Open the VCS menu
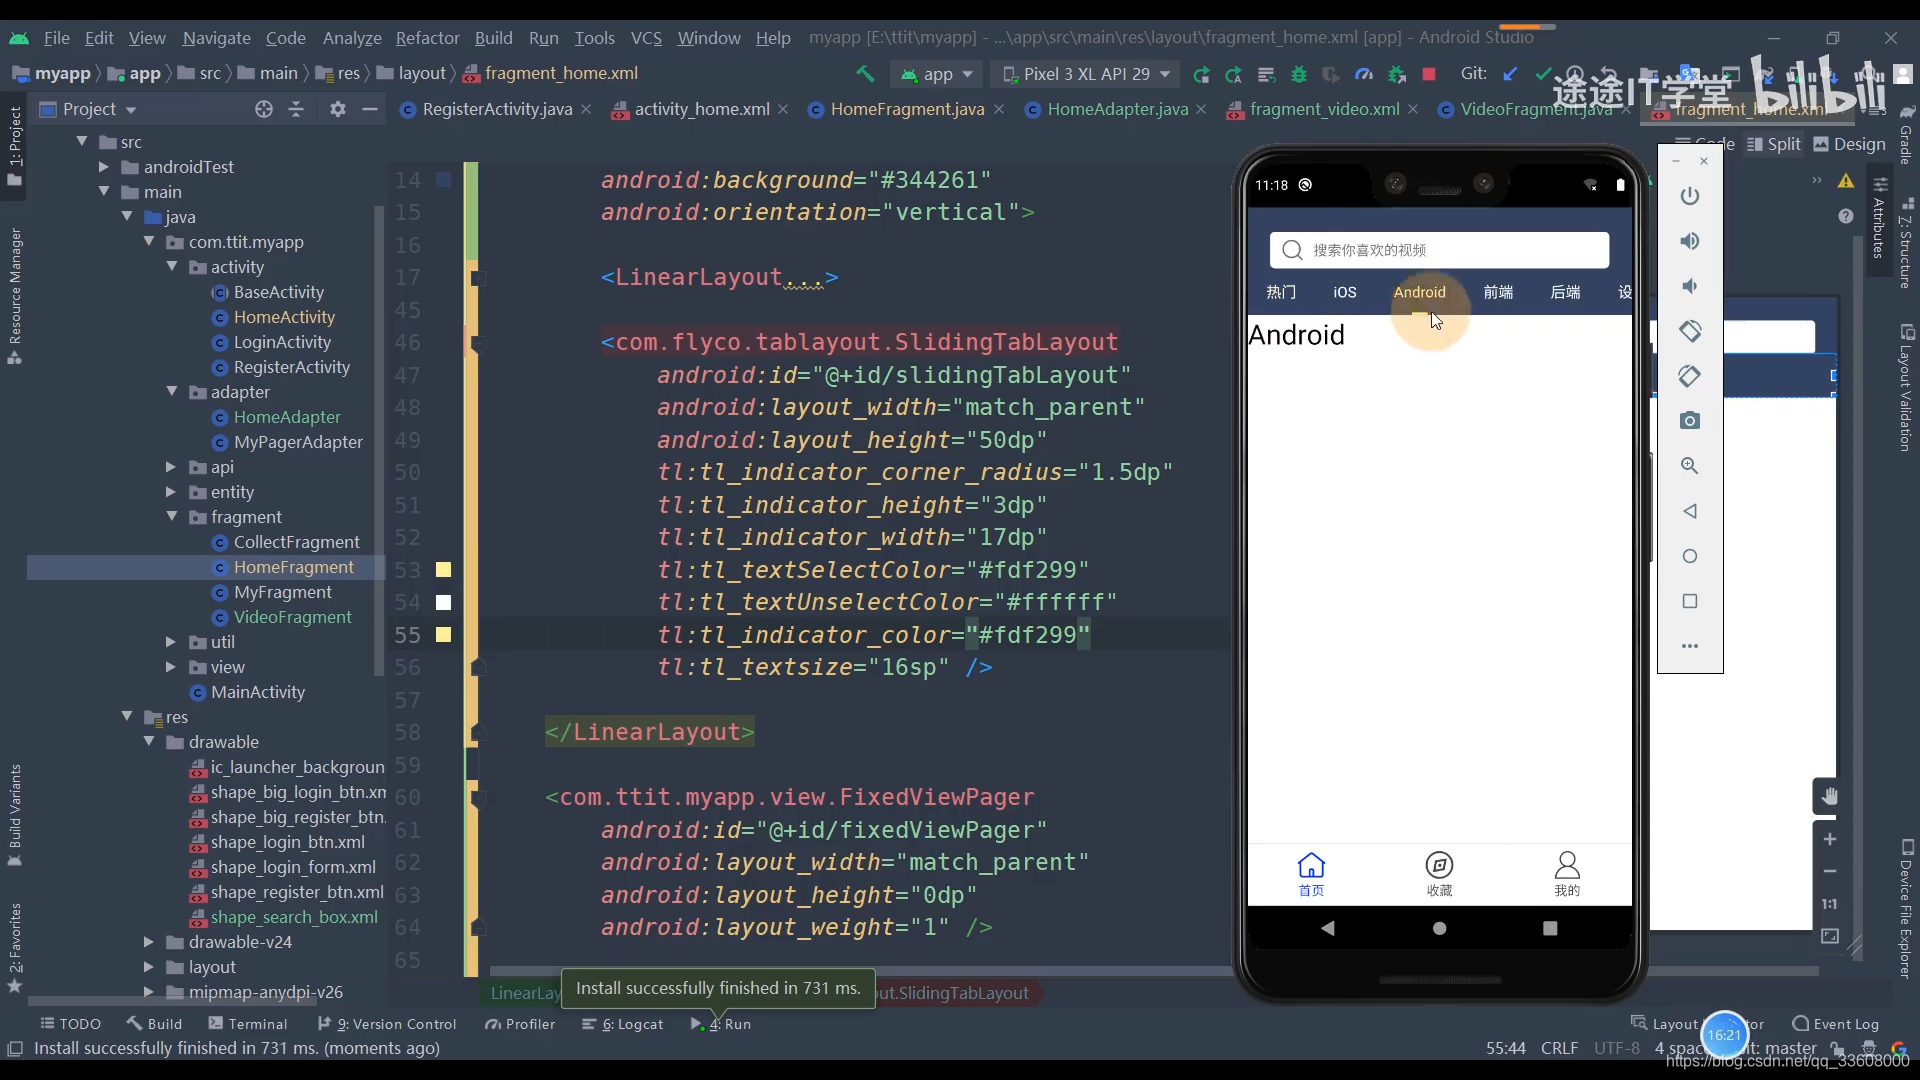The image size is (1920, 1080). coord(646,38)
